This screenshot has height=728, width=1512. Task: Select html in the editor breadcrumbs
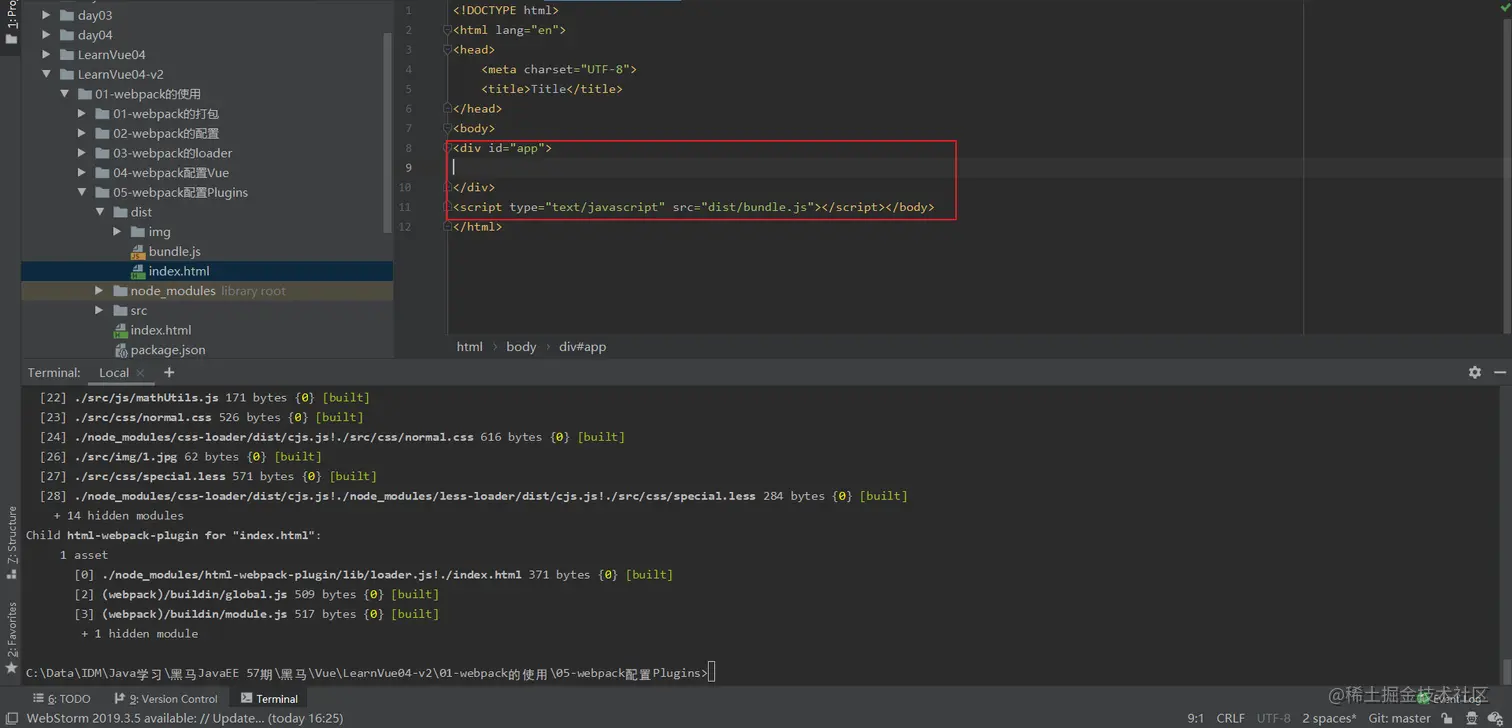tap(470, 347)
